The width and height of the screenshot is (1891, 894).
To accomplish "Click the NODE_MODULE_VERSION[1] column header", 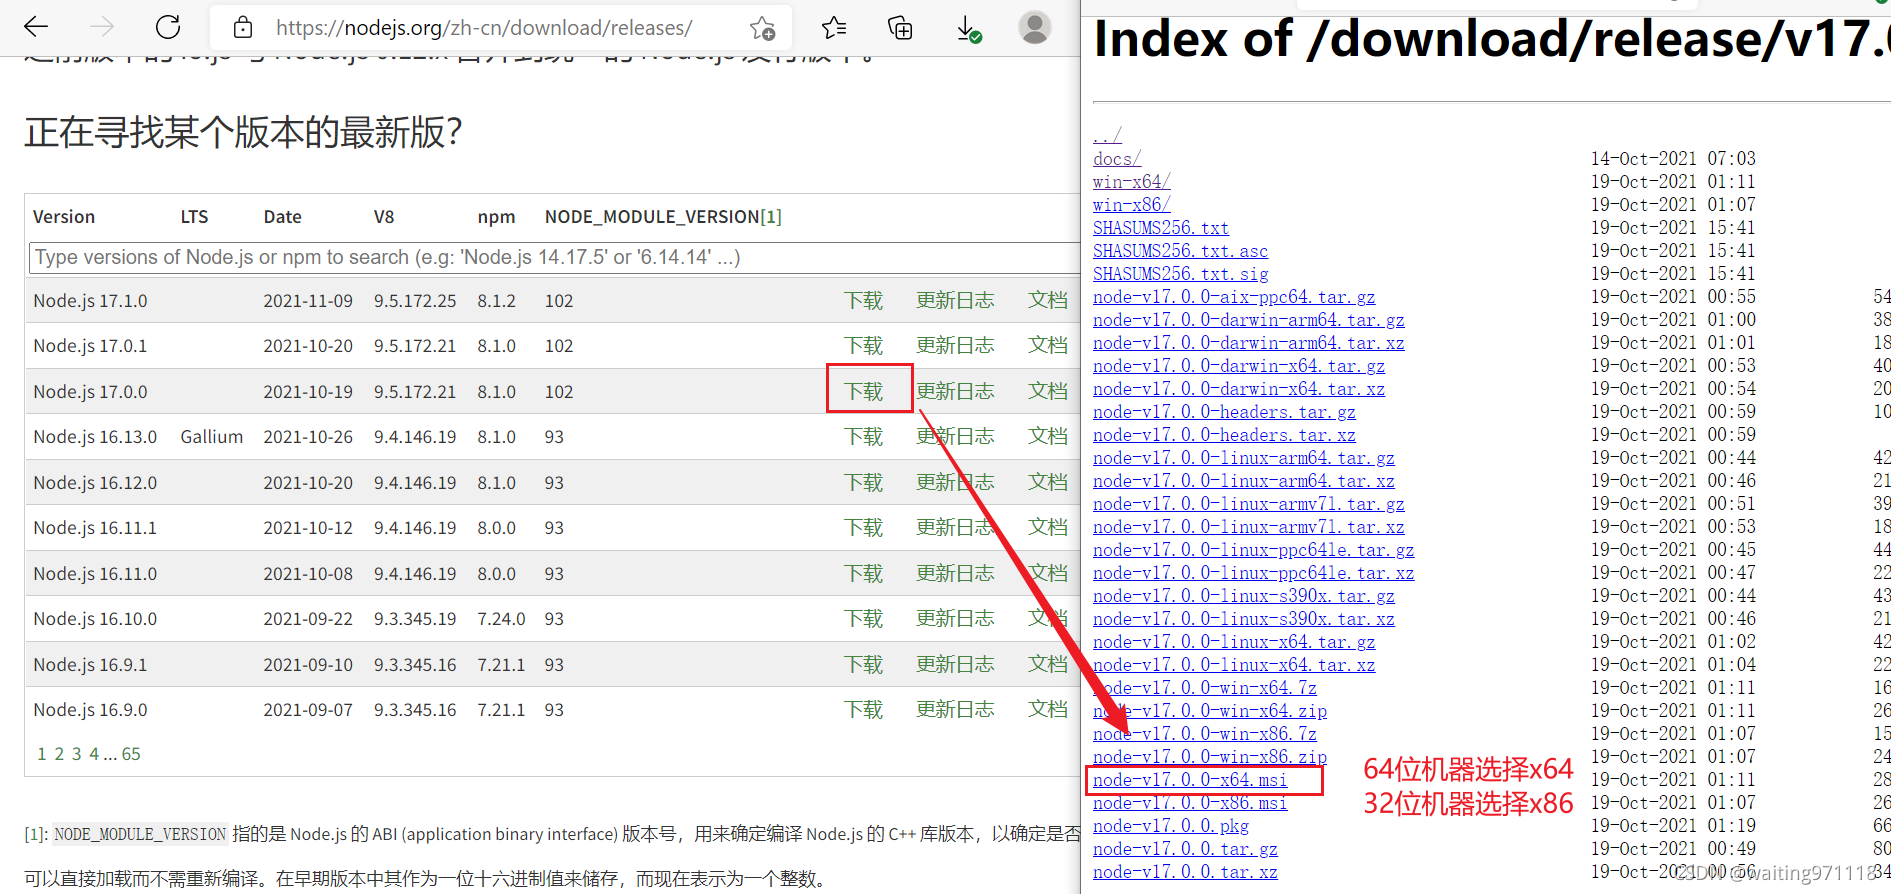I will pos(663,217).
